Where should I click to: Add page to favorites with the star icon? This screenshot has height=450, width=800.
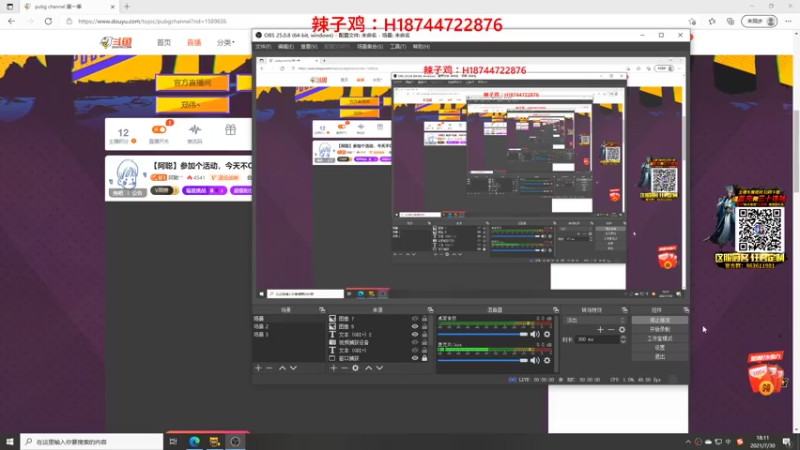tap(692, 21)
